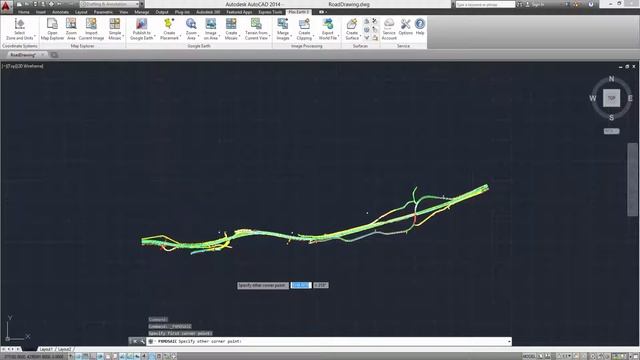Click compass S on the ViewCube
This screenshot has width=640, height=360.
tap(611, 118)
